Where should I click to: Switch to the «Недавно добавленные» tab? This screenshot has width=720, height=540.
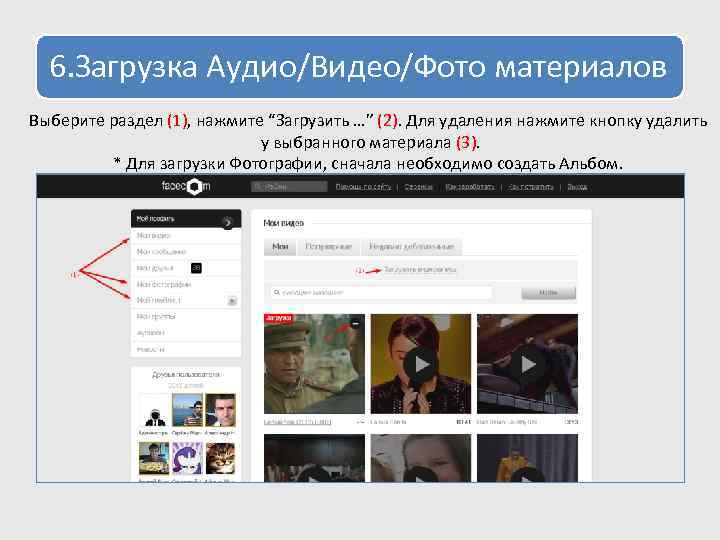click(411, 247)
